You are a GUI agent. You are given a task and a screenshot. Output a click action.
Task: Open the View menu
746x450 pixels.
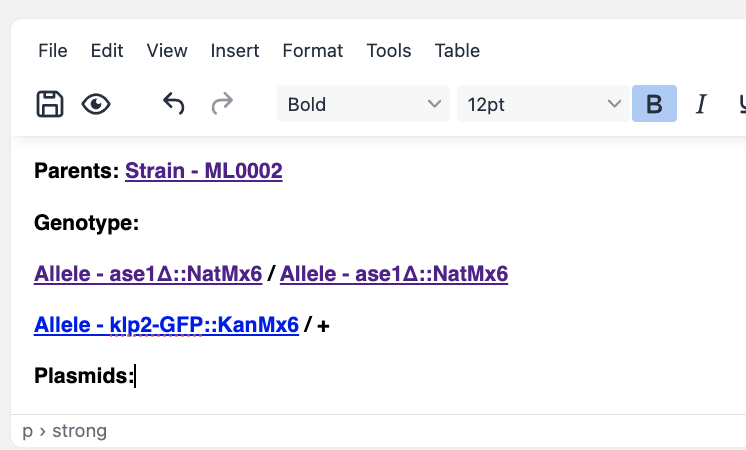point(167,50)
